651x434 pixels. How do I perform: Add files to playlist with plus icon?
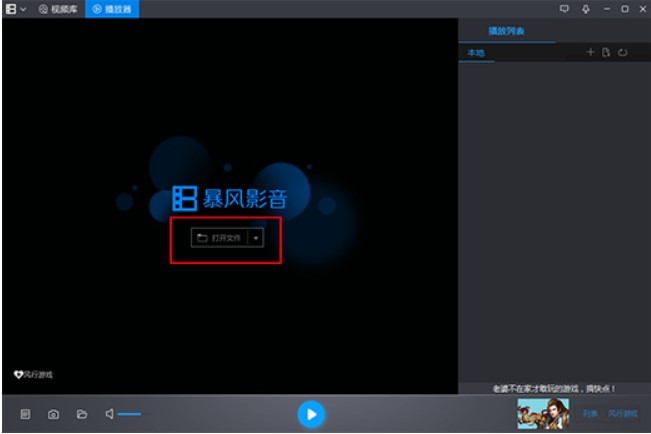click(x=590, y=52)
